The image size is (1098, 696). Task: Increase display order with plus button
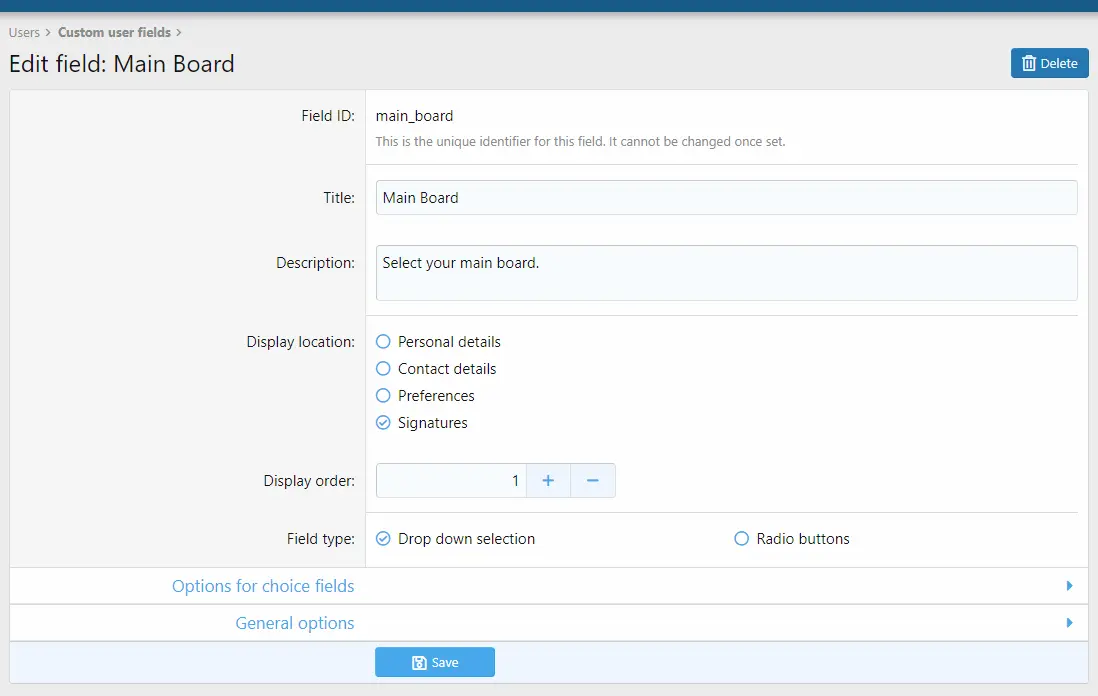tap(548, 480)
